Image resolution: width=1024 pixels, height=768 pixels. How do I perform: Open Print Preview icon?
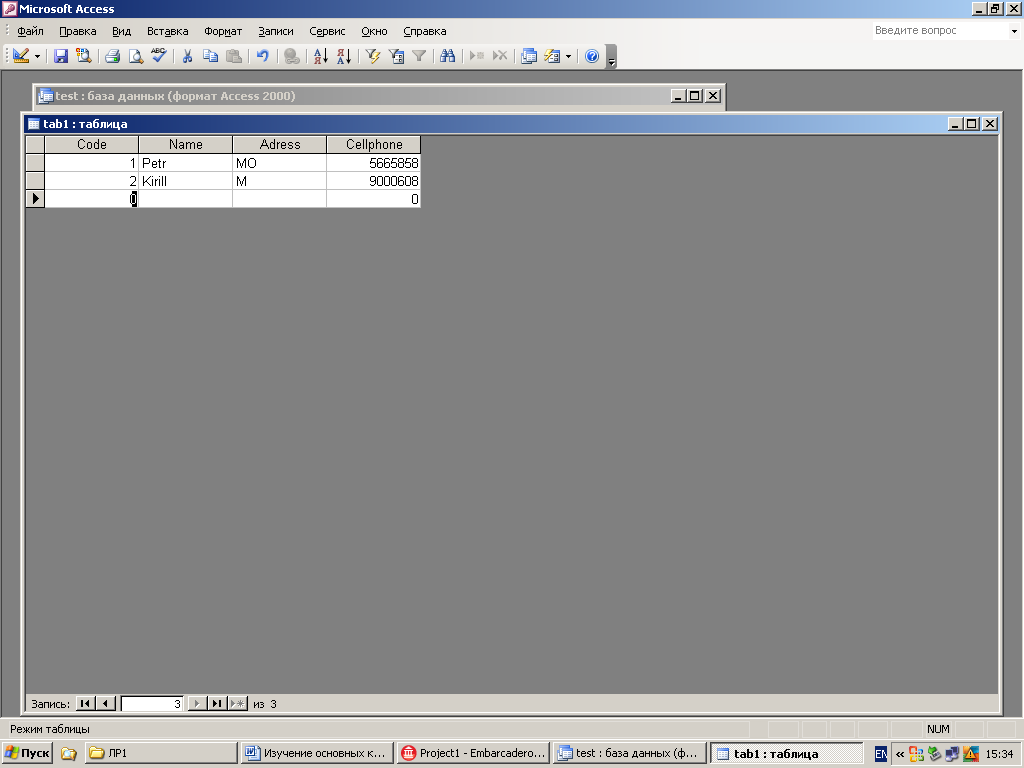tap(135, 56)
